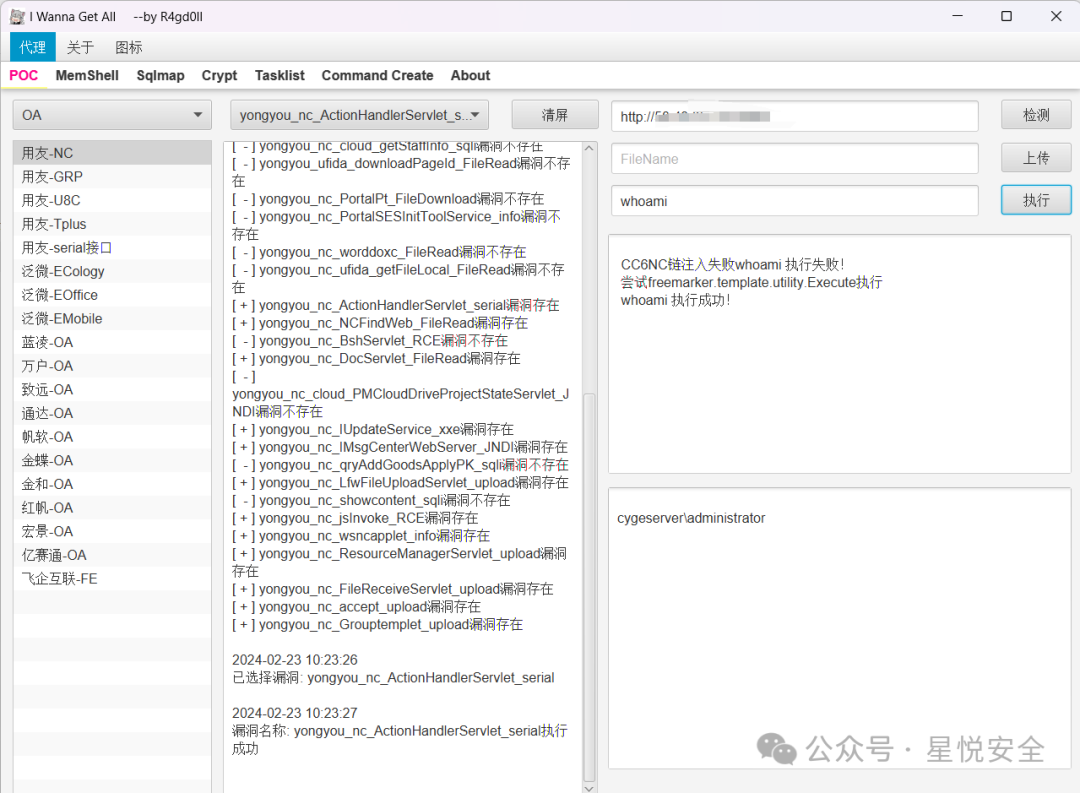Image resolution: width=1080 pixels, height=793 pixels.
Task: Open the 代理 menu
Action: tap(32, 47)
